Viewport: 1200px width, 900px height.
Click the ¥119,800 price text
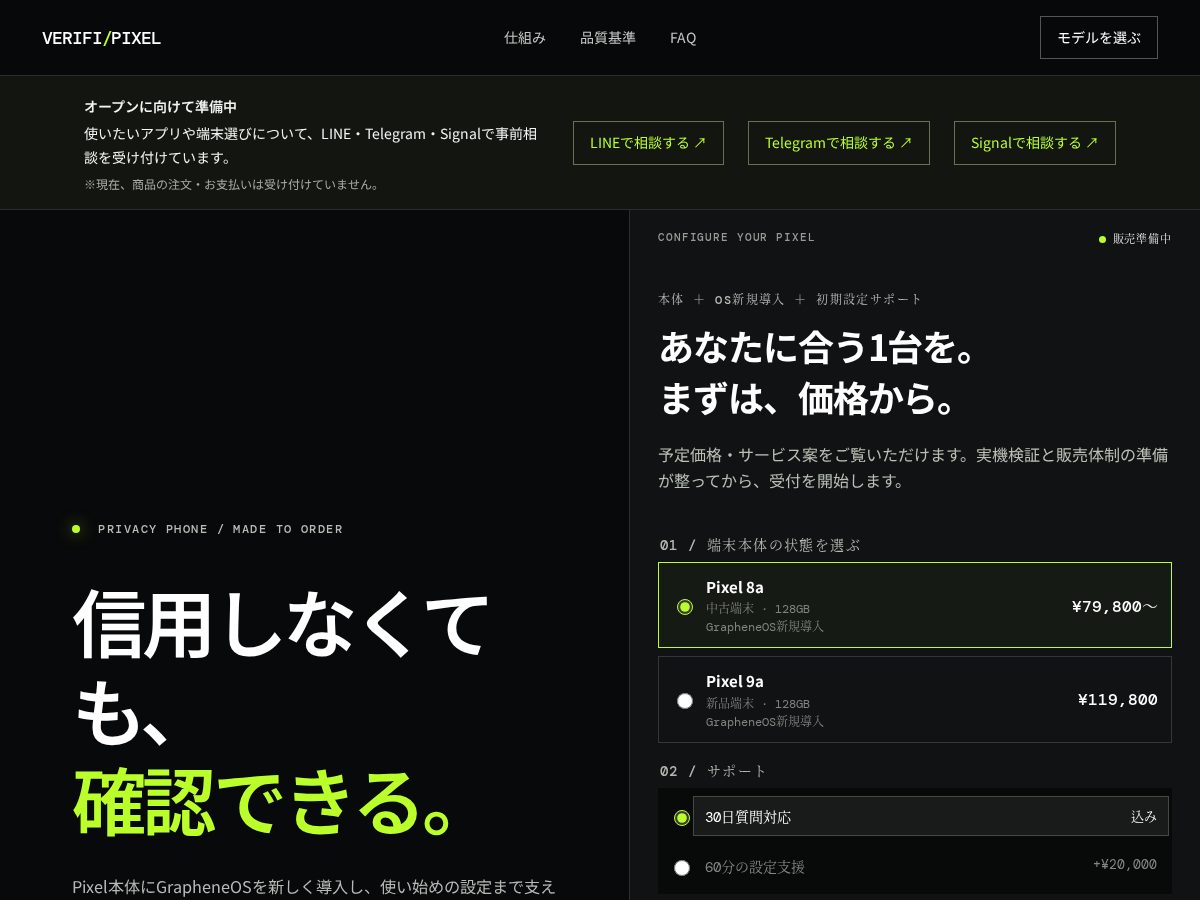tap(1117, 700)
